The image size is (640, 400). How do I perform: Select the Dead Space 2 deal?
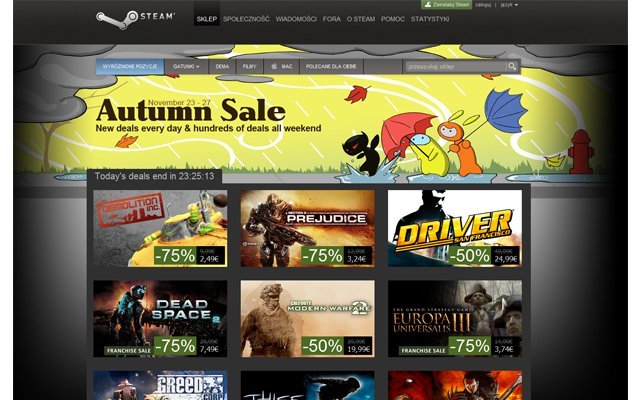pos(160,318)
